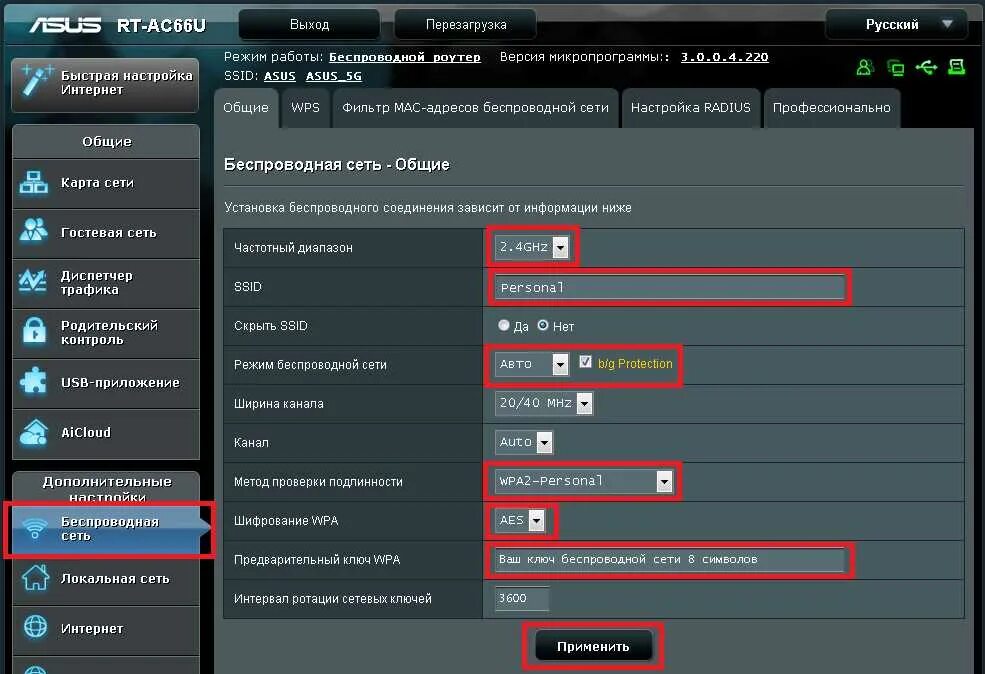Switch to the 'Общие' tab
This screenshot has height=674, width=985.
pyautogui.click(x=246, y=108)
